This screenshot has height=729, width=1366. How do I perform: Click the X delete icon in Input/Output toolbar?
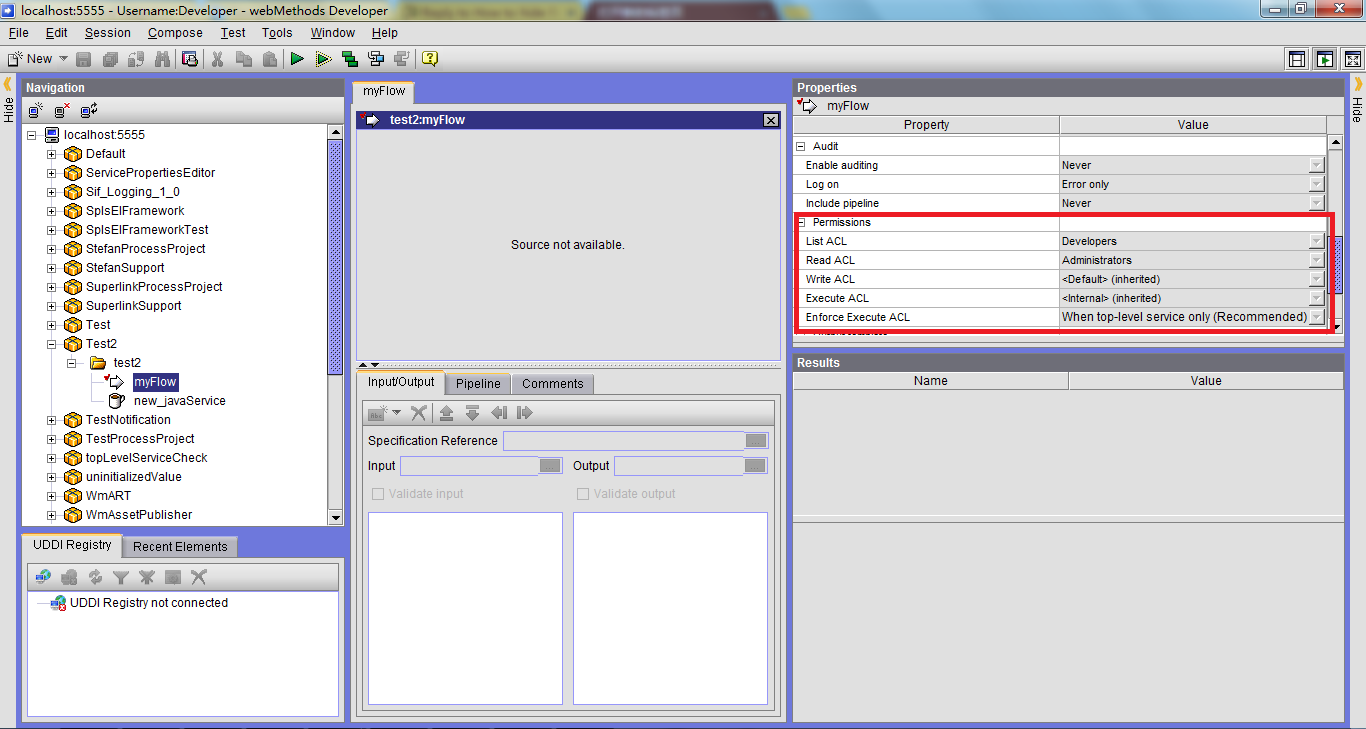click(x=419, y=413)
